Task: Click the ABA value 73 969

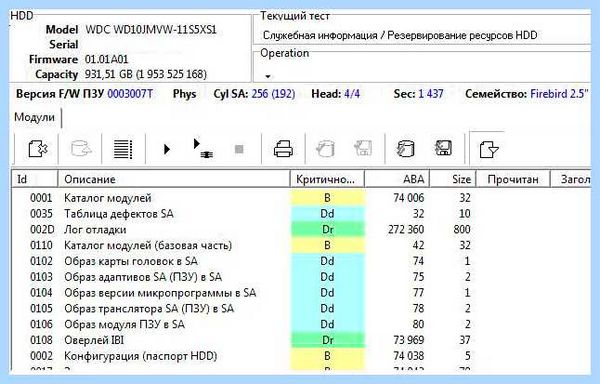Action: click(409, 340)
